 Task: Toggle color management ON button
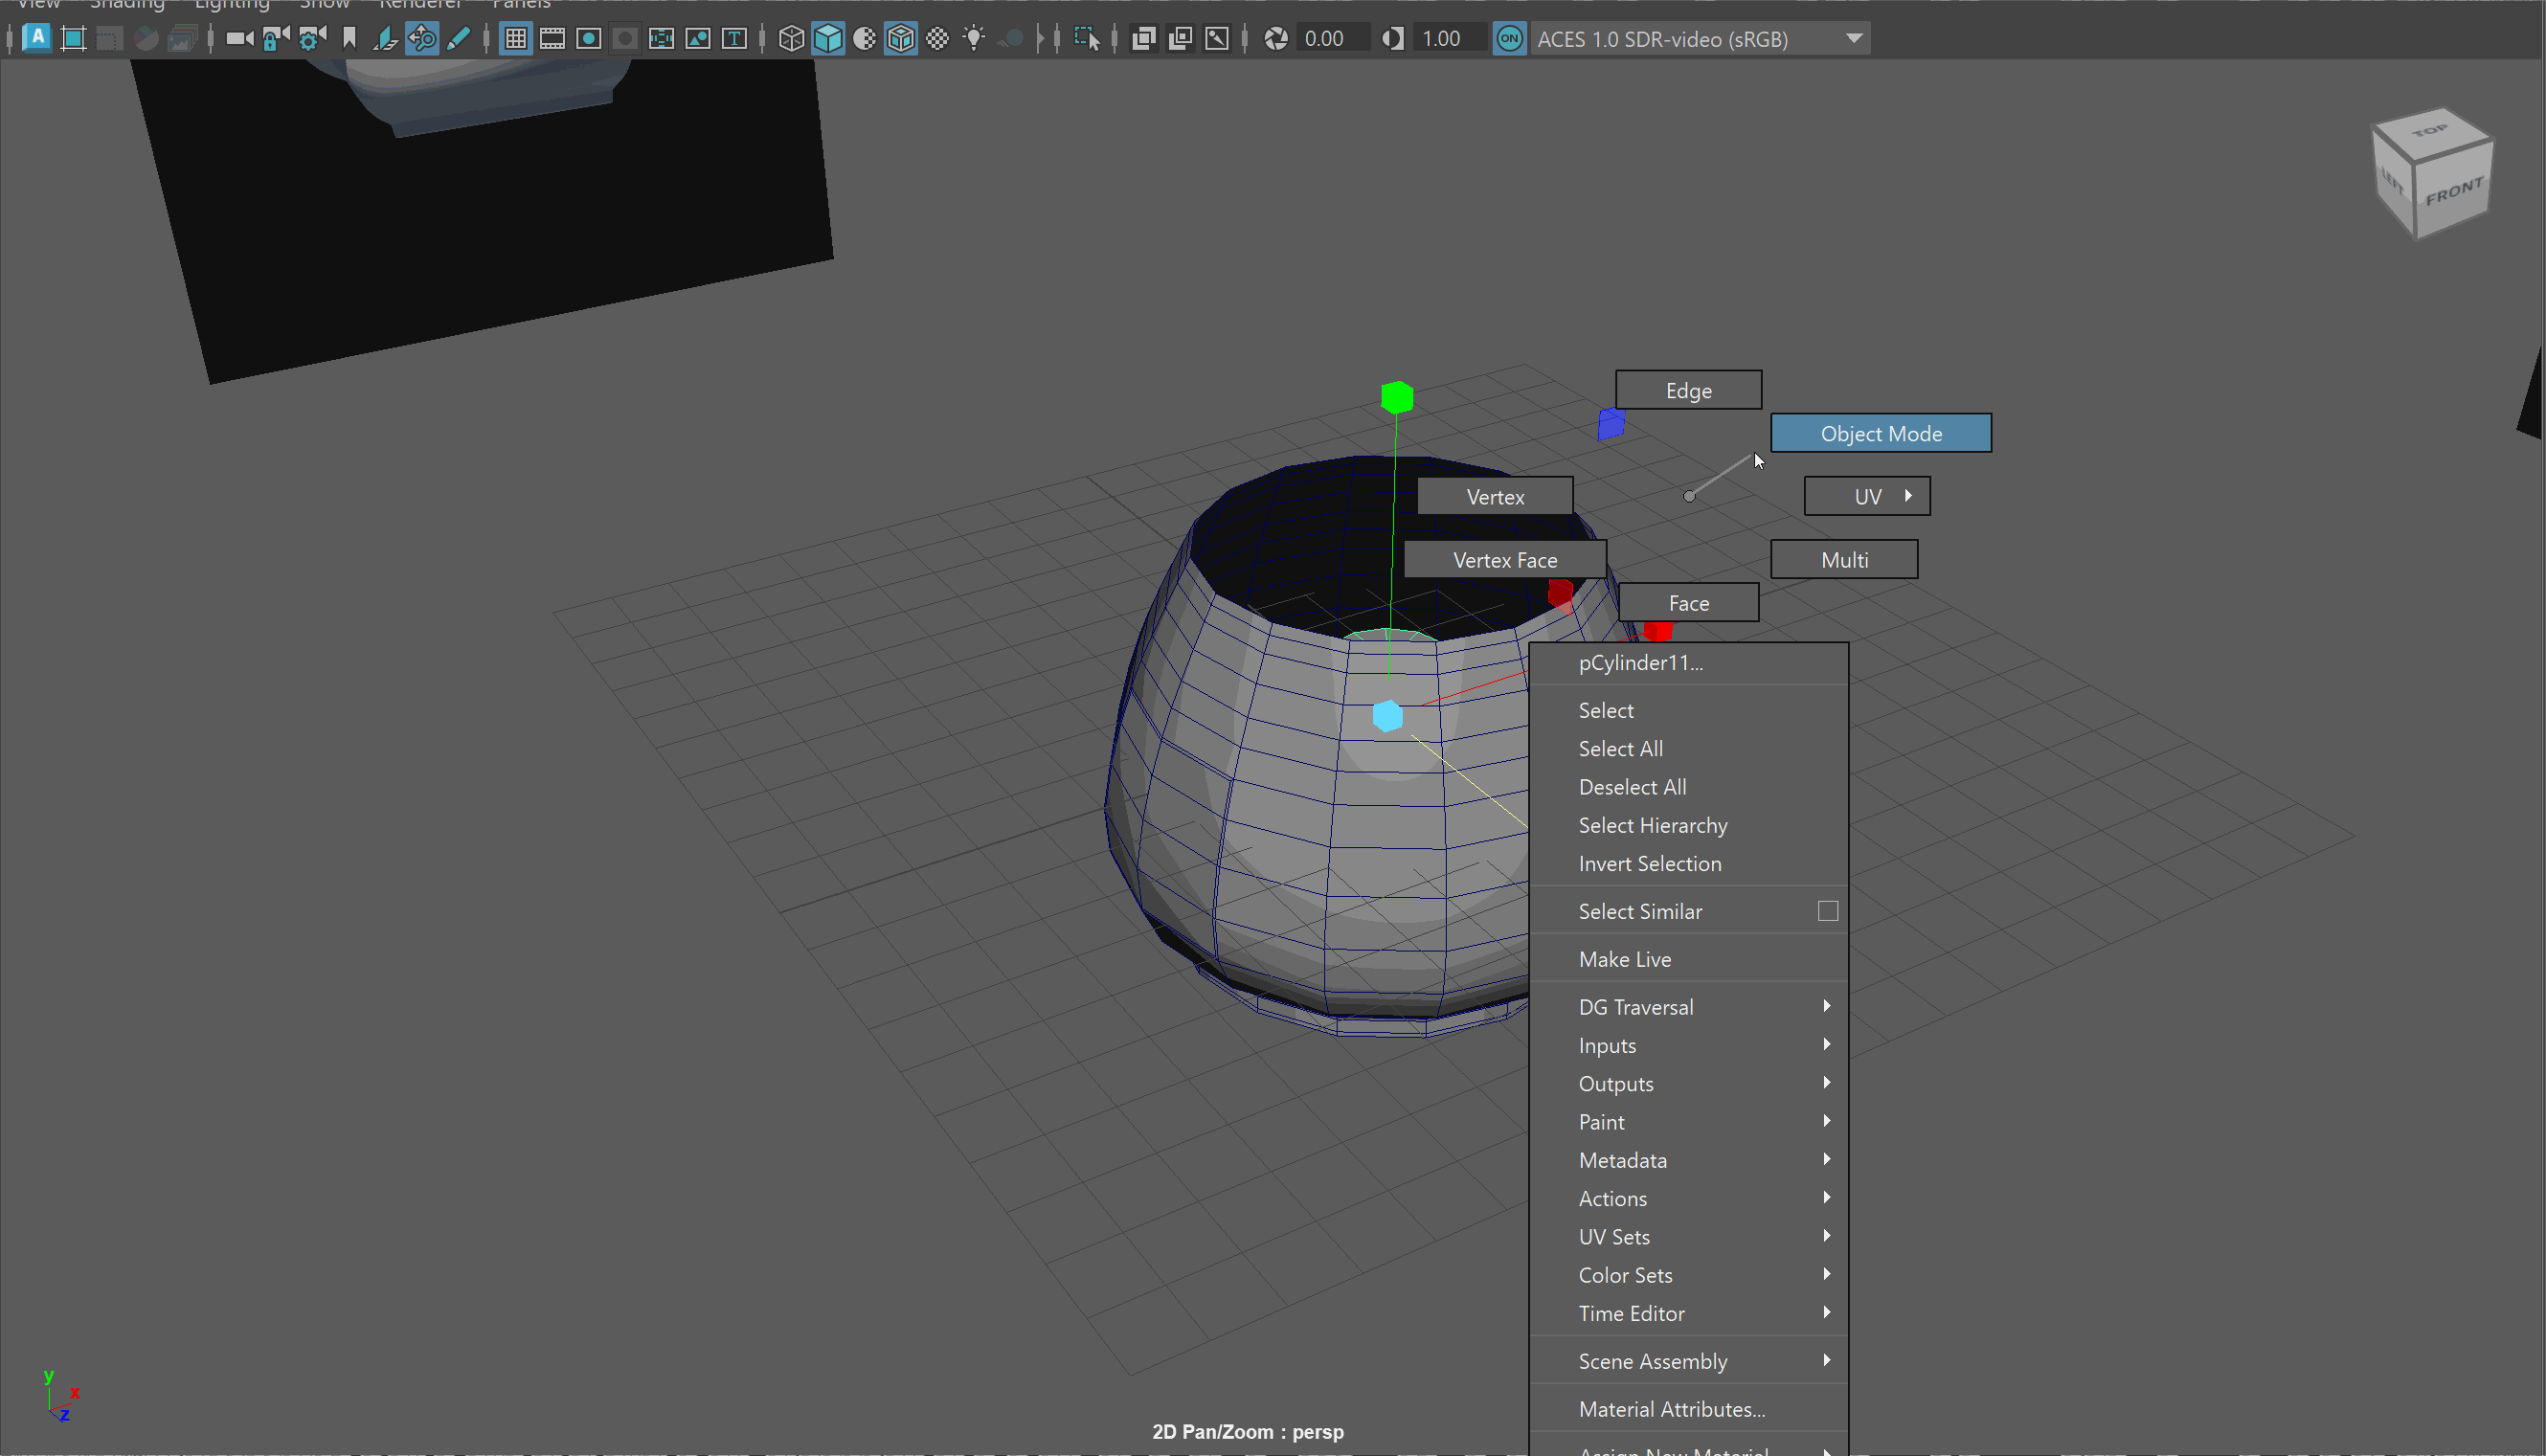click(x=1509, y=39)
